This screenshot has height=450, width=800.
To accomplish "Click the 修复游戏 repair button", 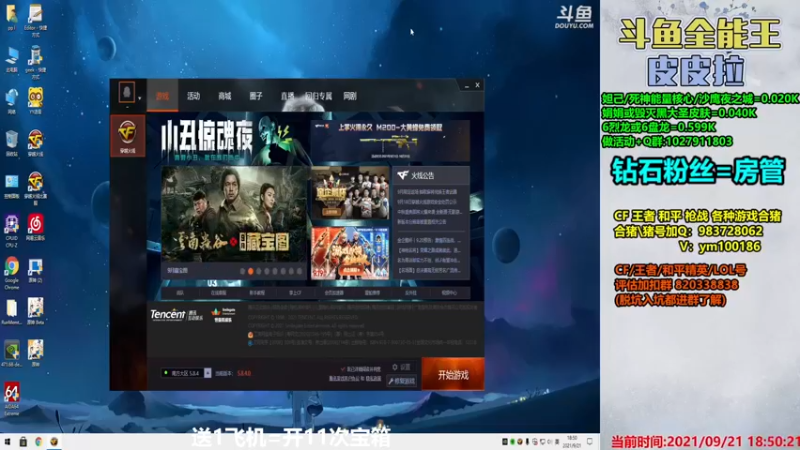I will 402,381.
